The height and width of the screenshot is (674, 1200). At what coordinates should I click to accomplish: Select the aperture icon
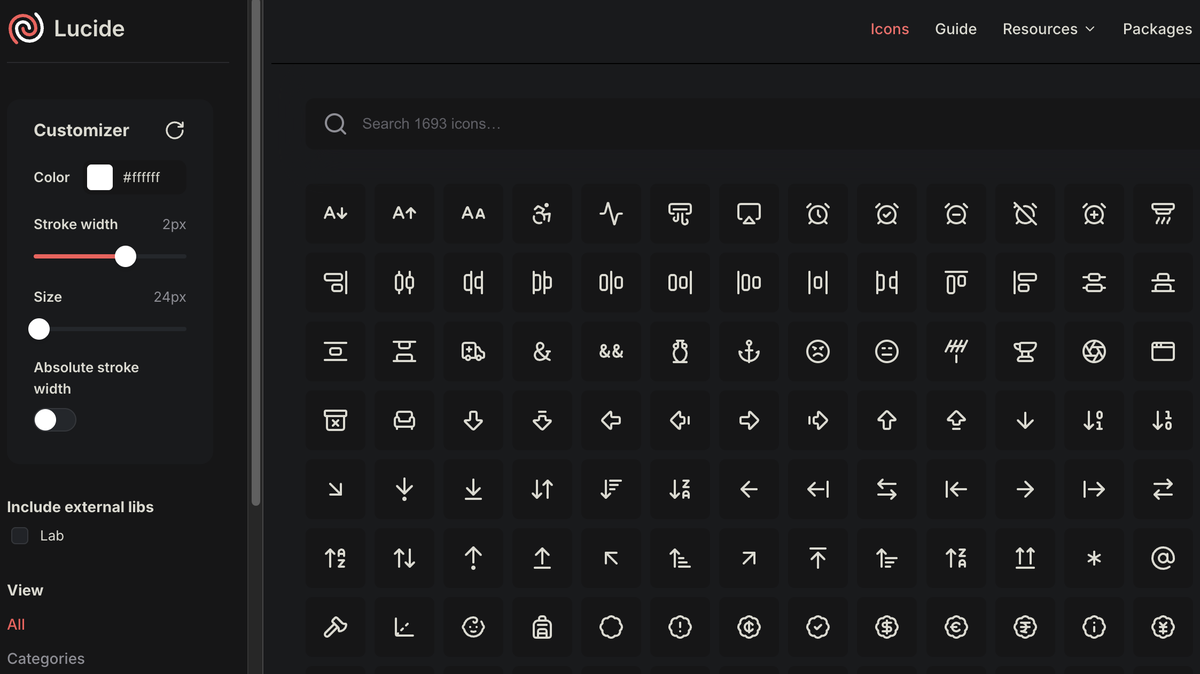coord(1094,351)
